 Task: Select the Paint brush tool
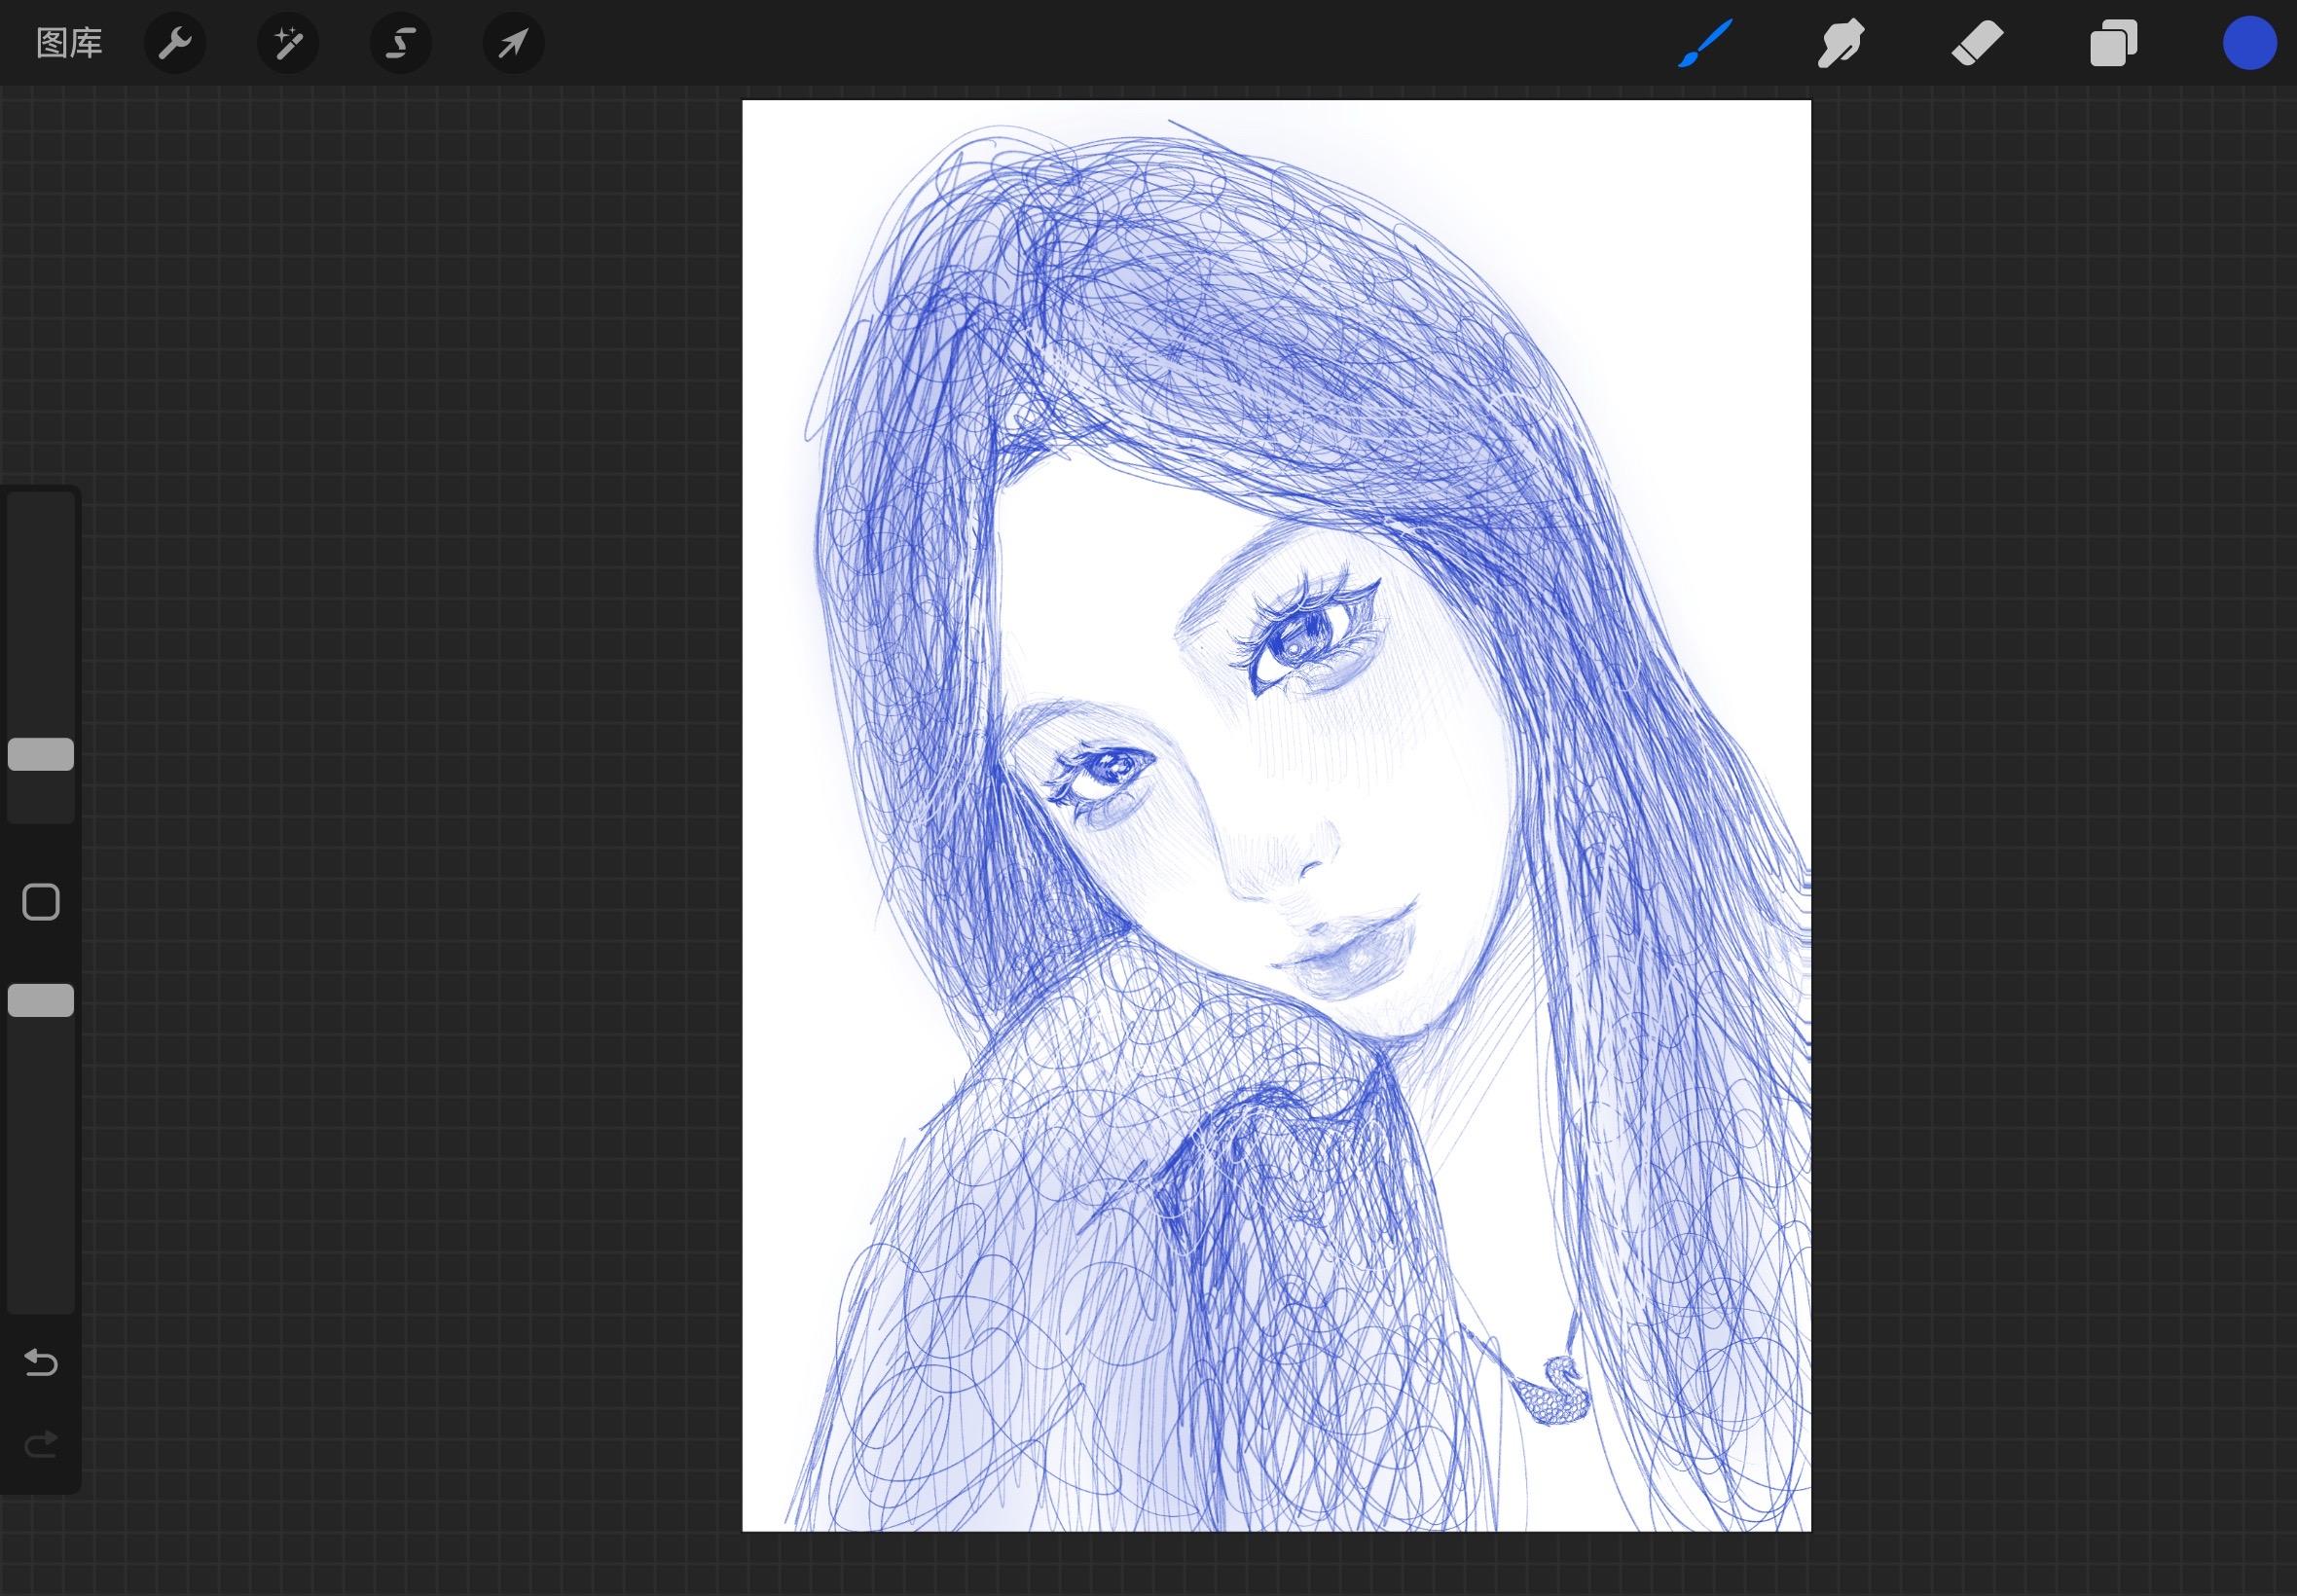coord(1705,43)
